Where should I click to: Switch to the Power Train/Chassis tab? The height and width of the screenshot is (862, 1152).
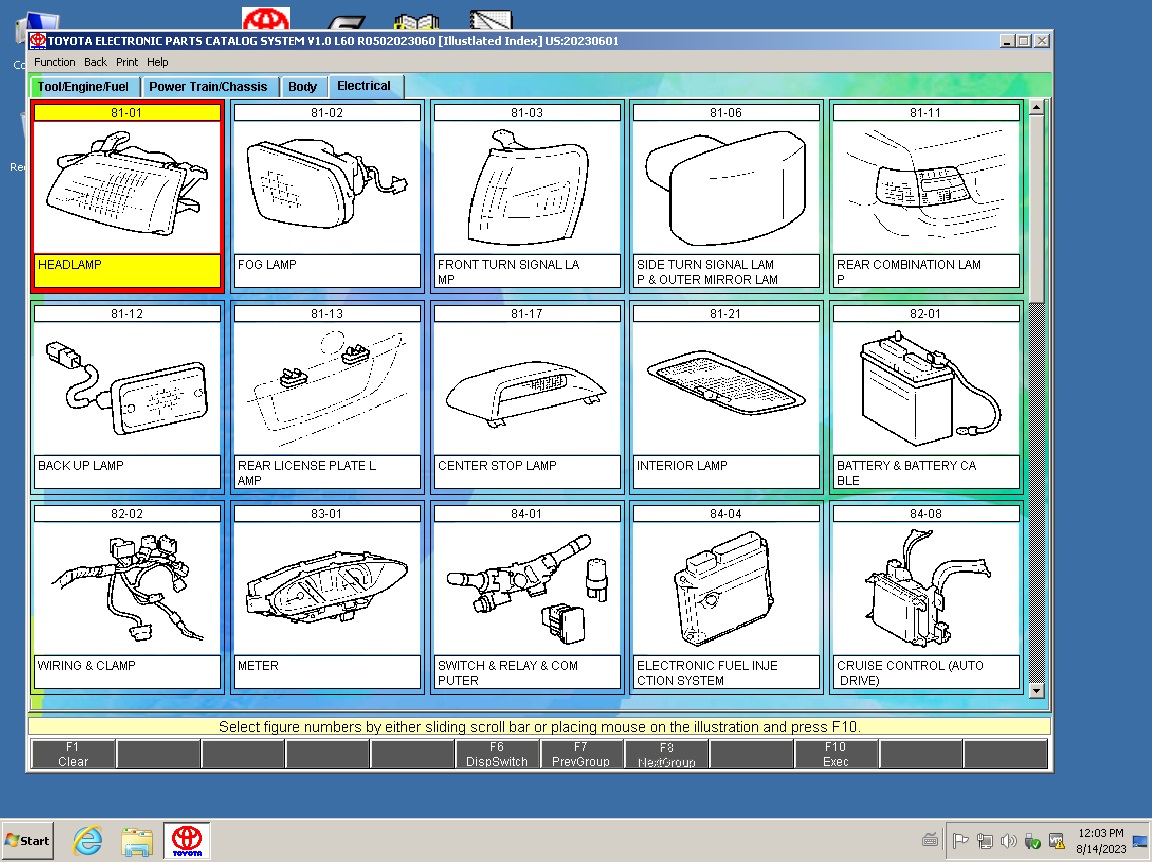coord(209,87)
